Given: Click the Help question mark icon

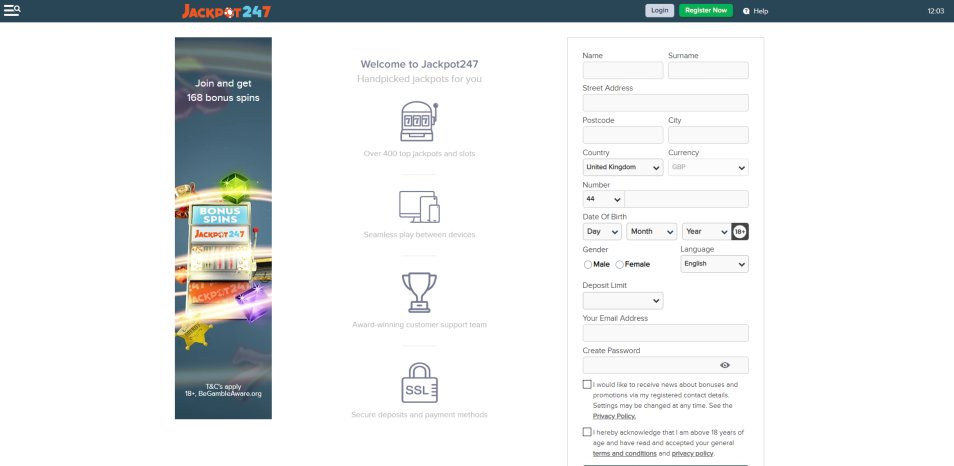Looking at the screenshot, I should coord(746,11).
